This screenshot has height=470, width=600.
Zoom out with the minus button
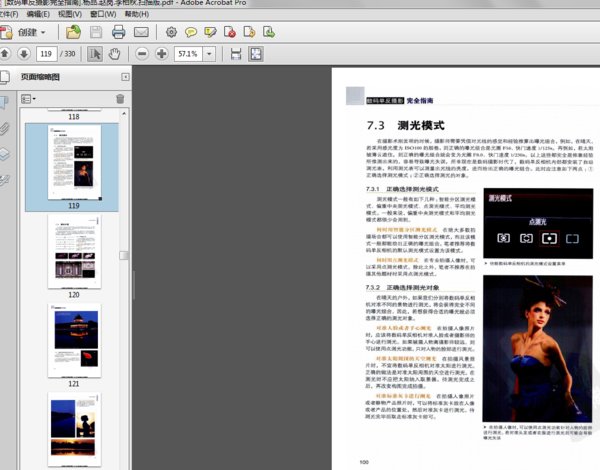click(x=141, y=53)
